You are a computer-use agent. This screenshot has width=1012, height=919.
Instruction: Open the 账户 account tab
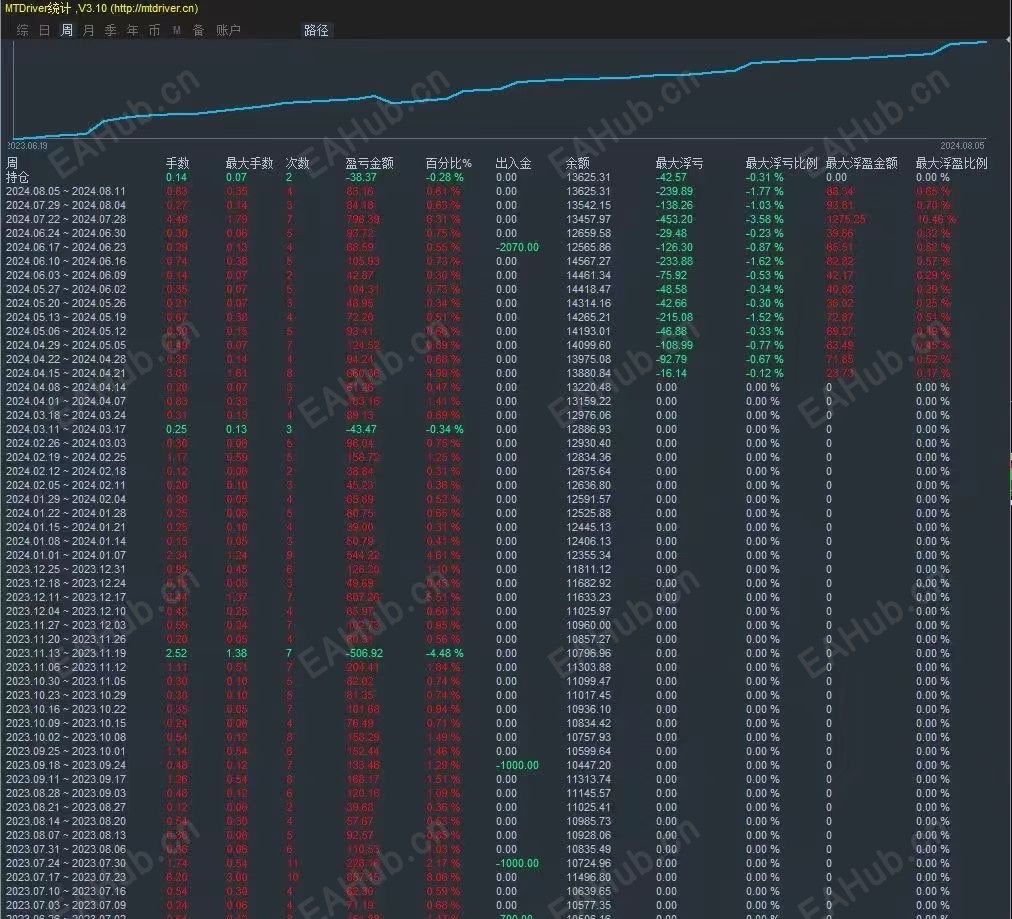coord(228,30)
